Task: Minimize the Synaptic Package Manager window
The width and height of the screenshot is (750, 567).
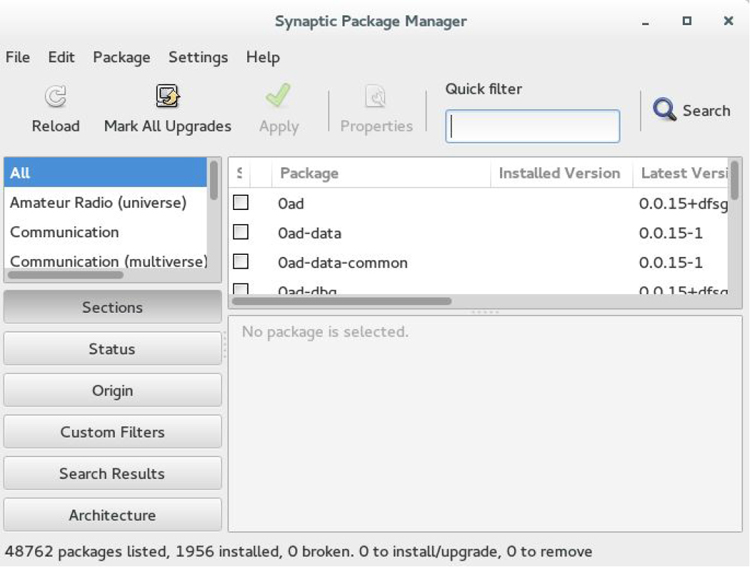Action: click(646, 21)
